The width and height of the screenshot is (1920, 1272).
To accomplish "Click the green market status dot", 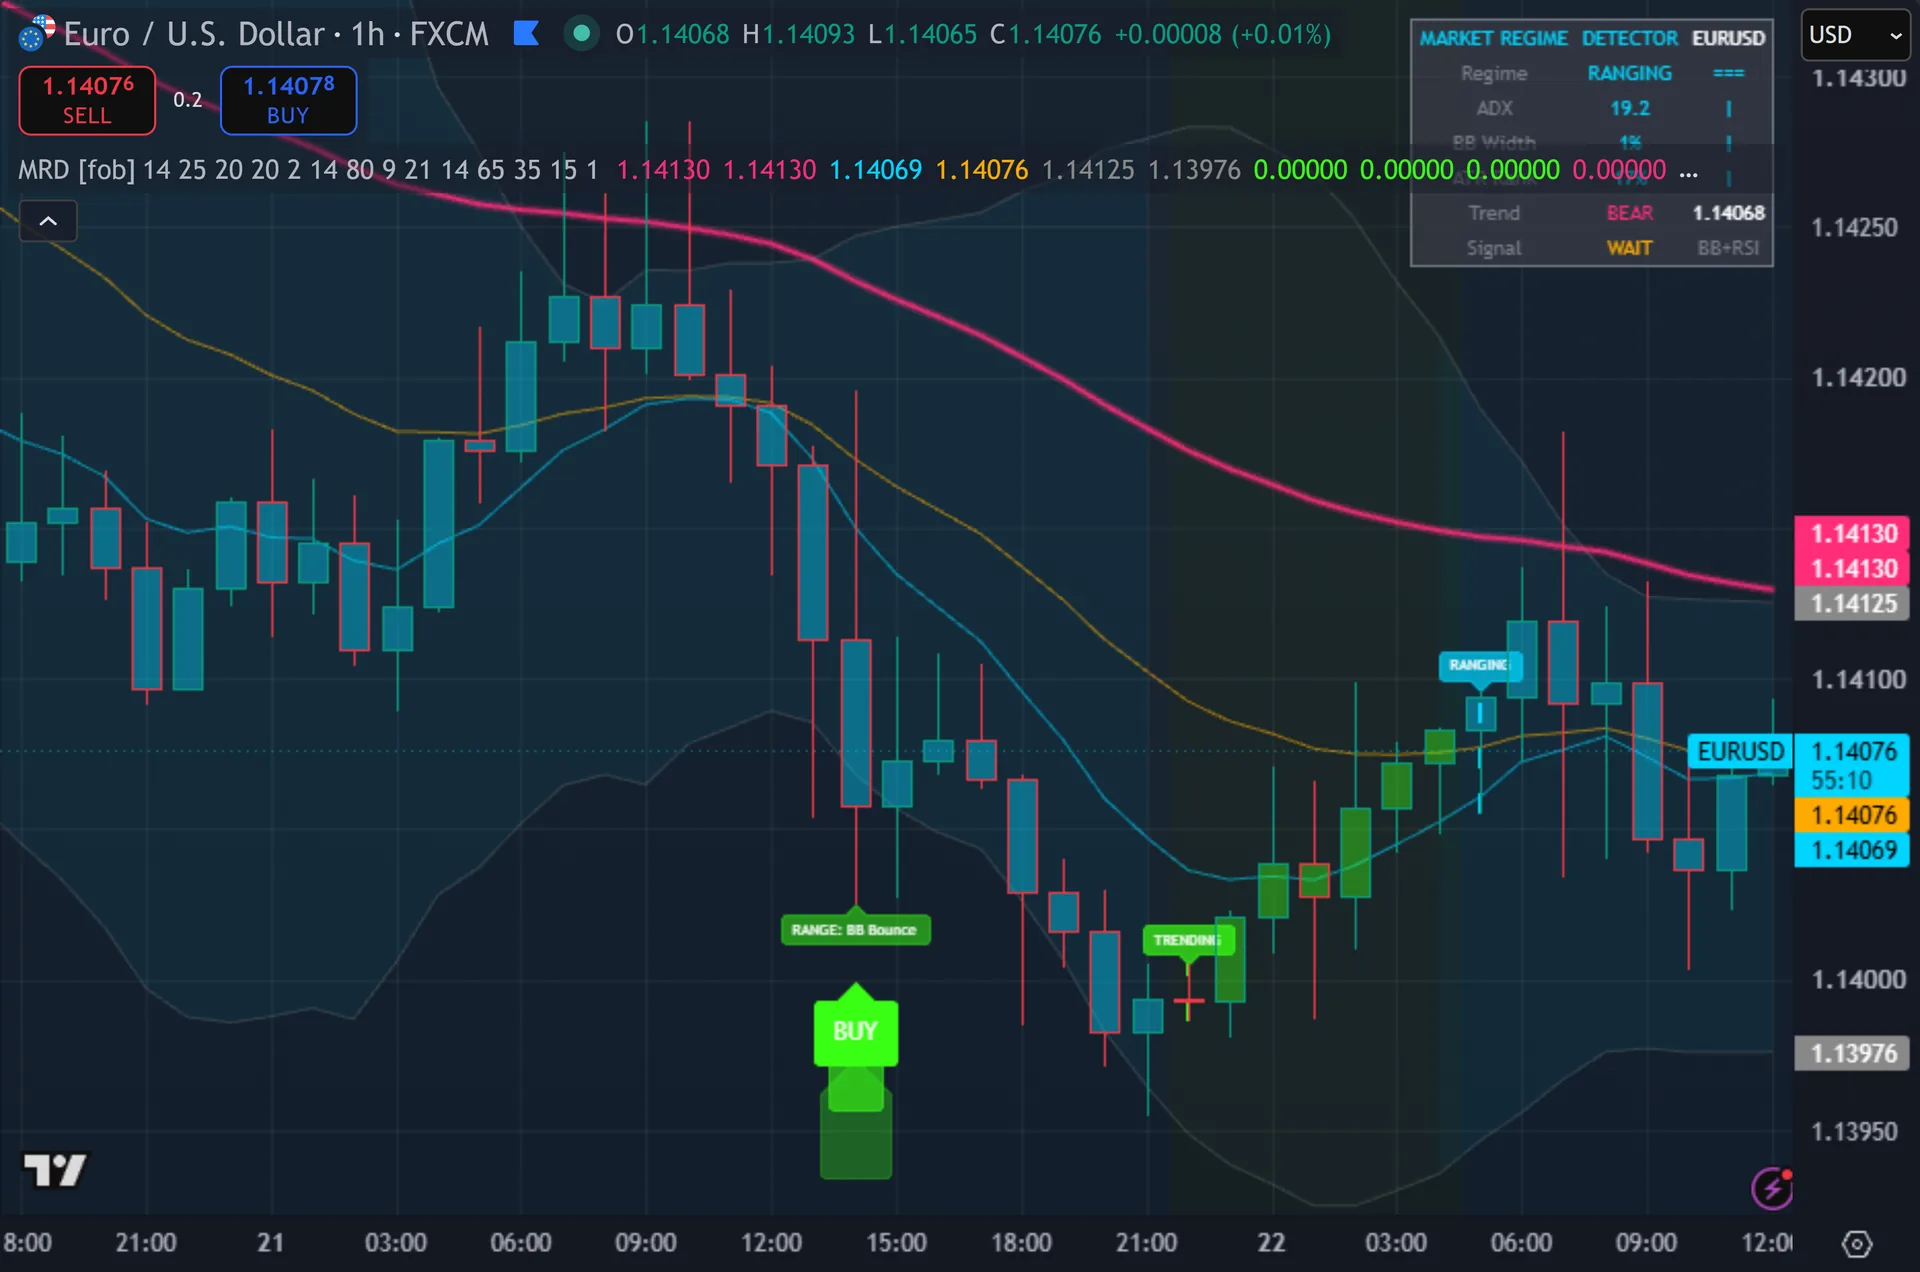I will (x=581, y=34).
